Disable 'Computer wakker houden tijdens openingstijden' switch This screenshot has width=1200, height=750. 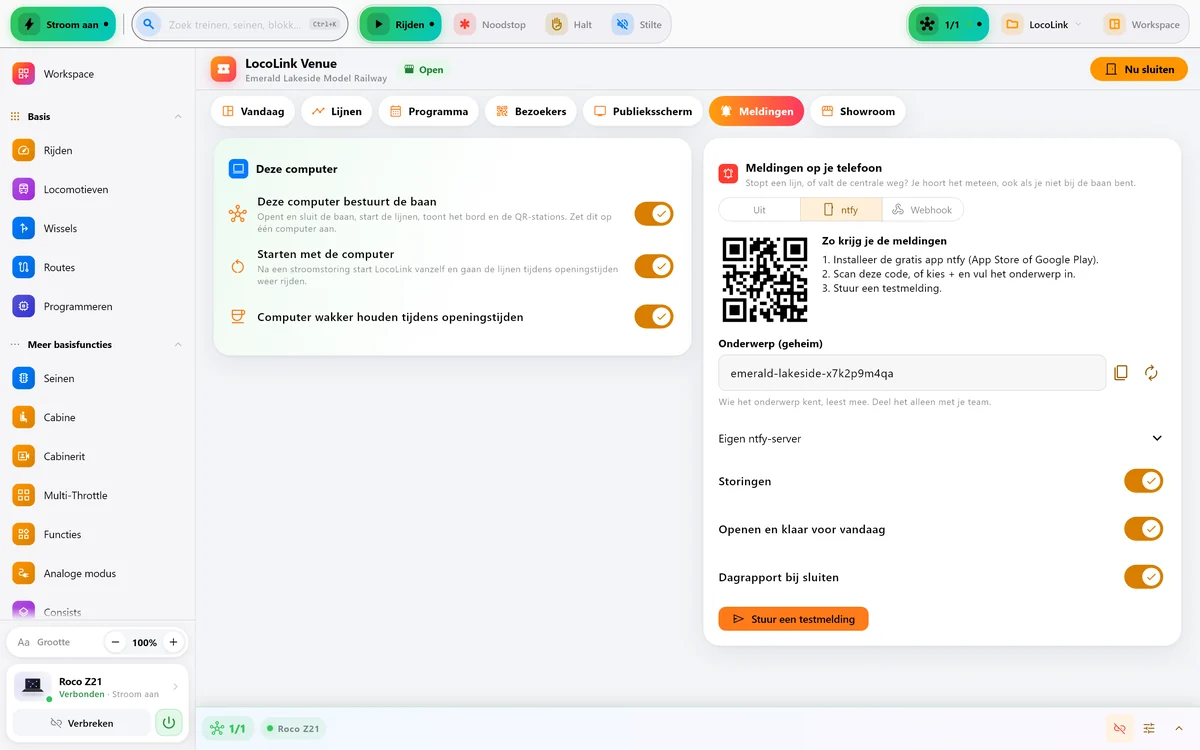coord(654,317)
